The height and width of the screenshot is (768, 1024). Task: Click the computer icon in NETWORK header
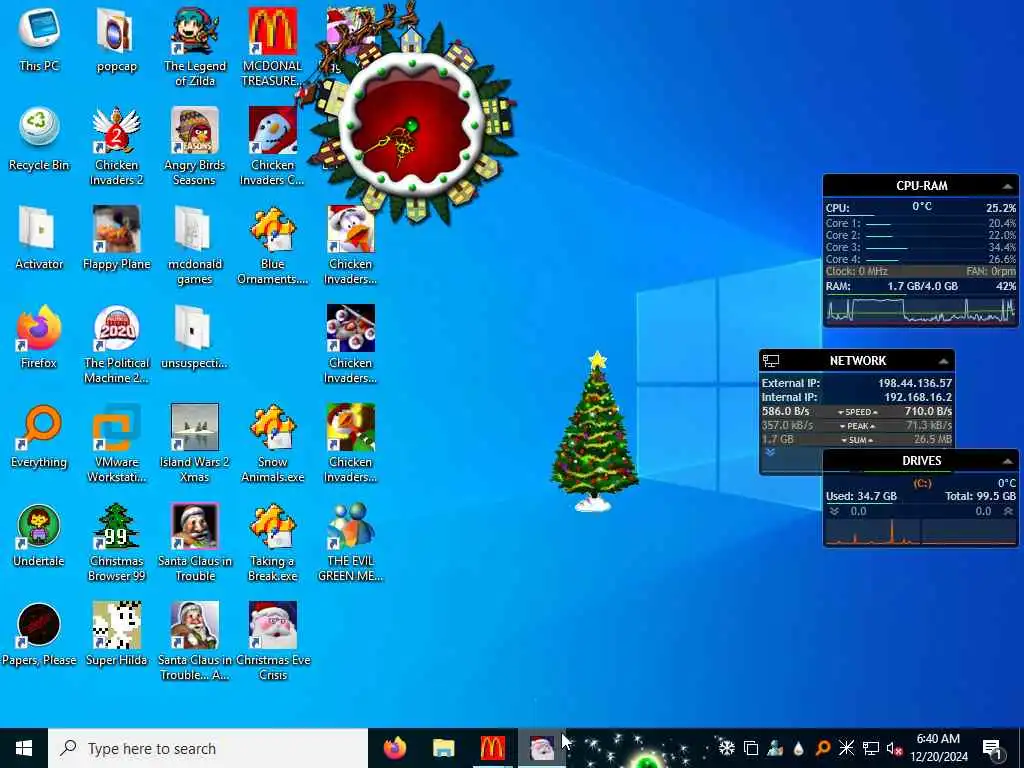point(771,360)
